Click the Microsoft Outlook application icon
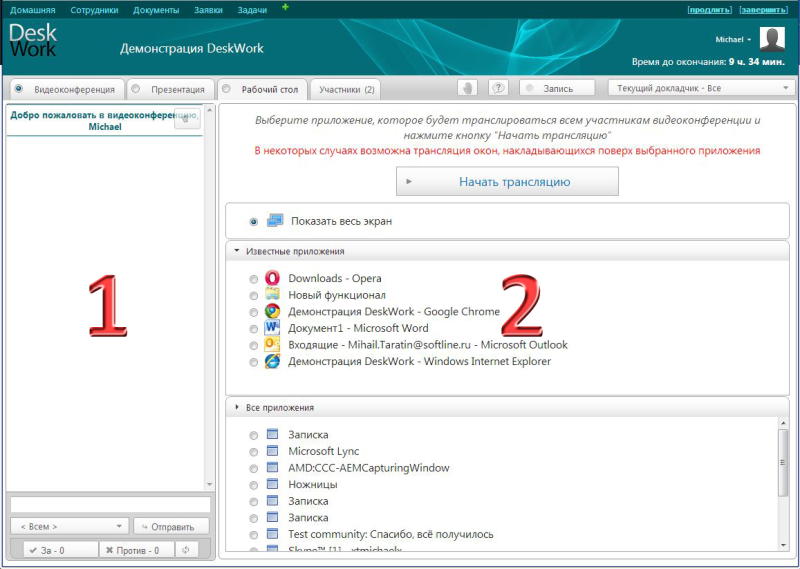 272,344
